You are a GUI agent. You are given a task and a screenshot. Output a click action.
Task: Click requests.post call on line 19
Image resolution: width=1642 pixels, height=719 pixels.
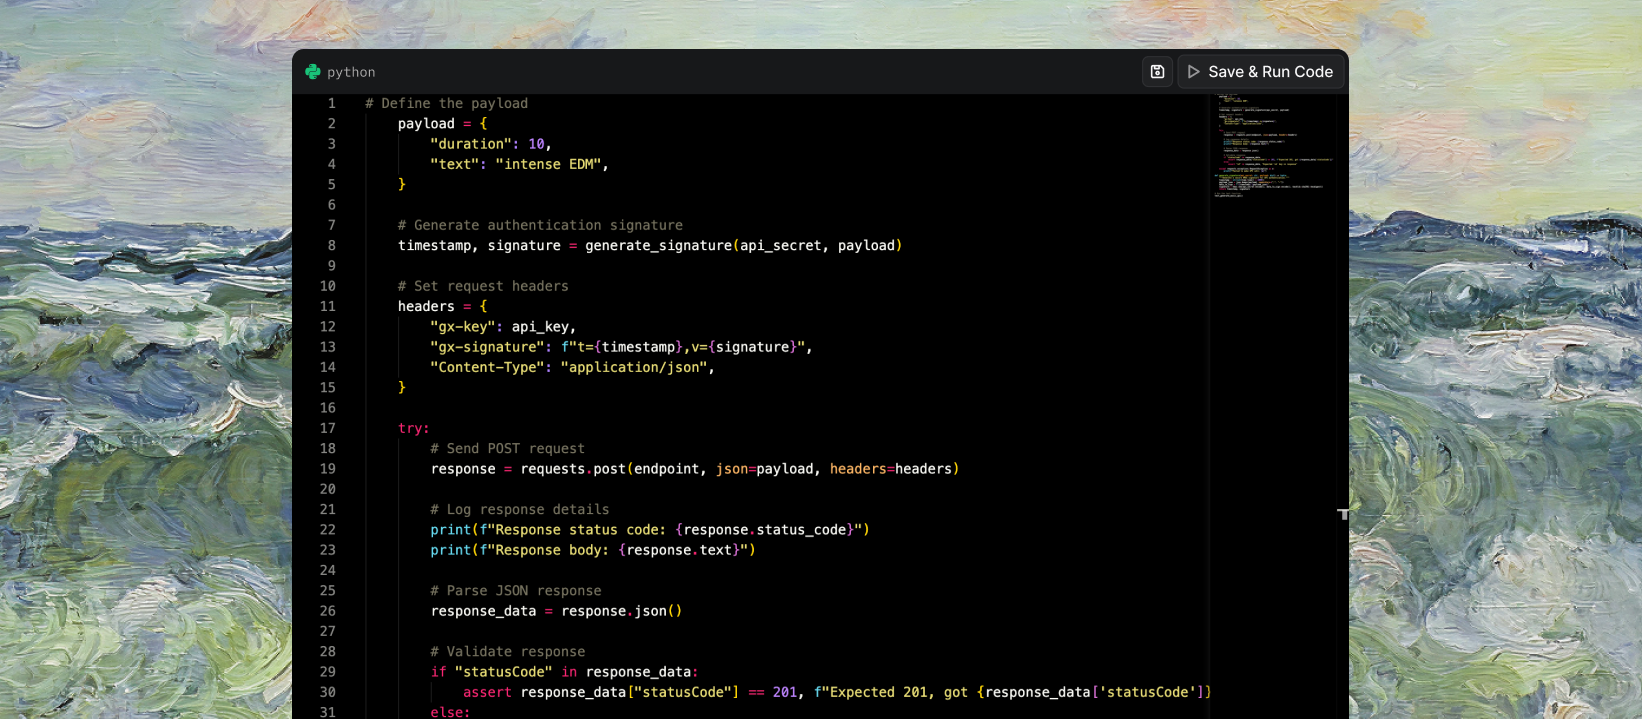click(x=739, y=469)
